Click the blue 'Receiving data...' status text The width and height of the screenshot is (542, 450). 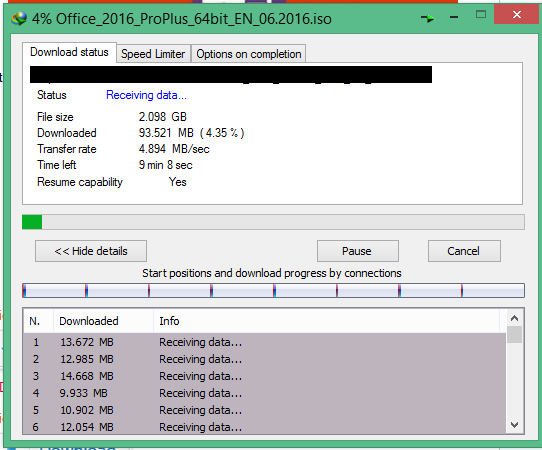[x=146, y=95]
